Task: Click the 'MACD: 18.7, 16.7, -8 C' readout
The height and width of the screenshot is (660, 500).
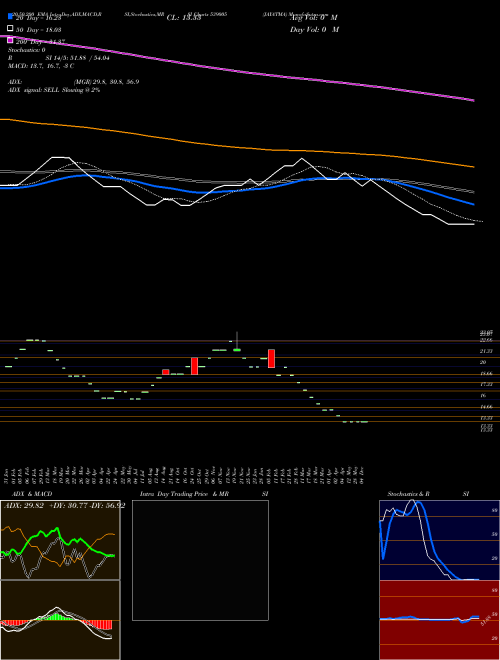Action: (41, 66)
